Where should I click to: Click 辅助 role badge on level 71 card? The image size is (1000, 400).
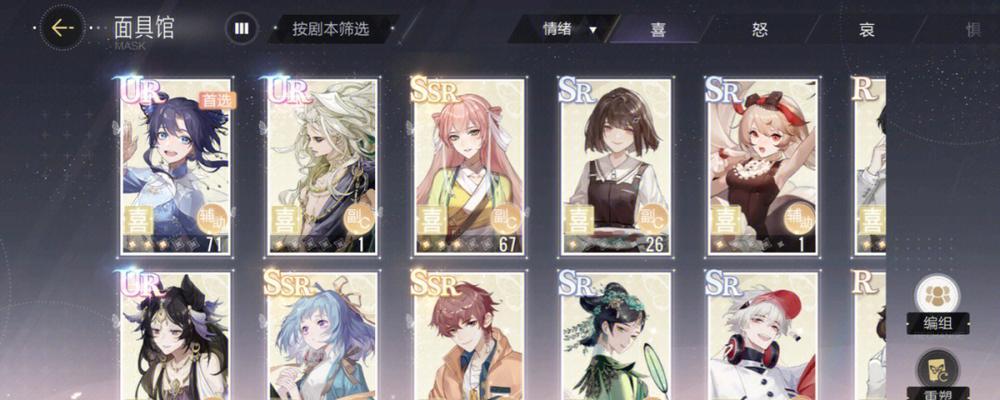(214, 219)
